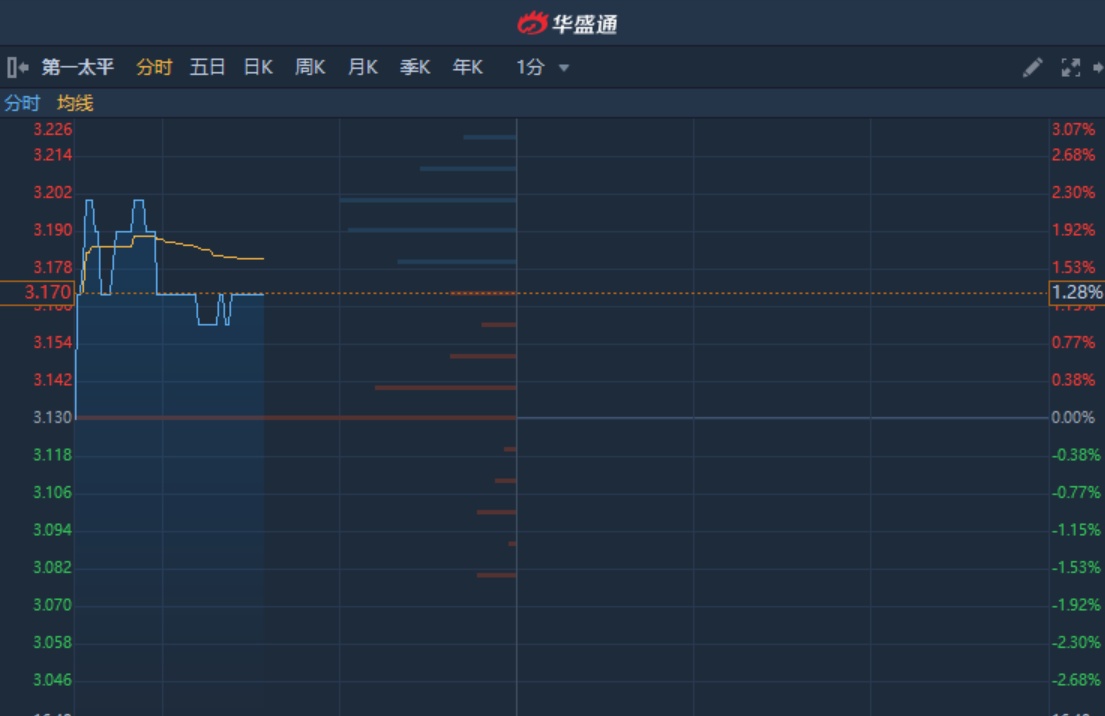Click the highlighted 3.170 price label
This screenshot has height=716, width=1105.
pos(37,292)
